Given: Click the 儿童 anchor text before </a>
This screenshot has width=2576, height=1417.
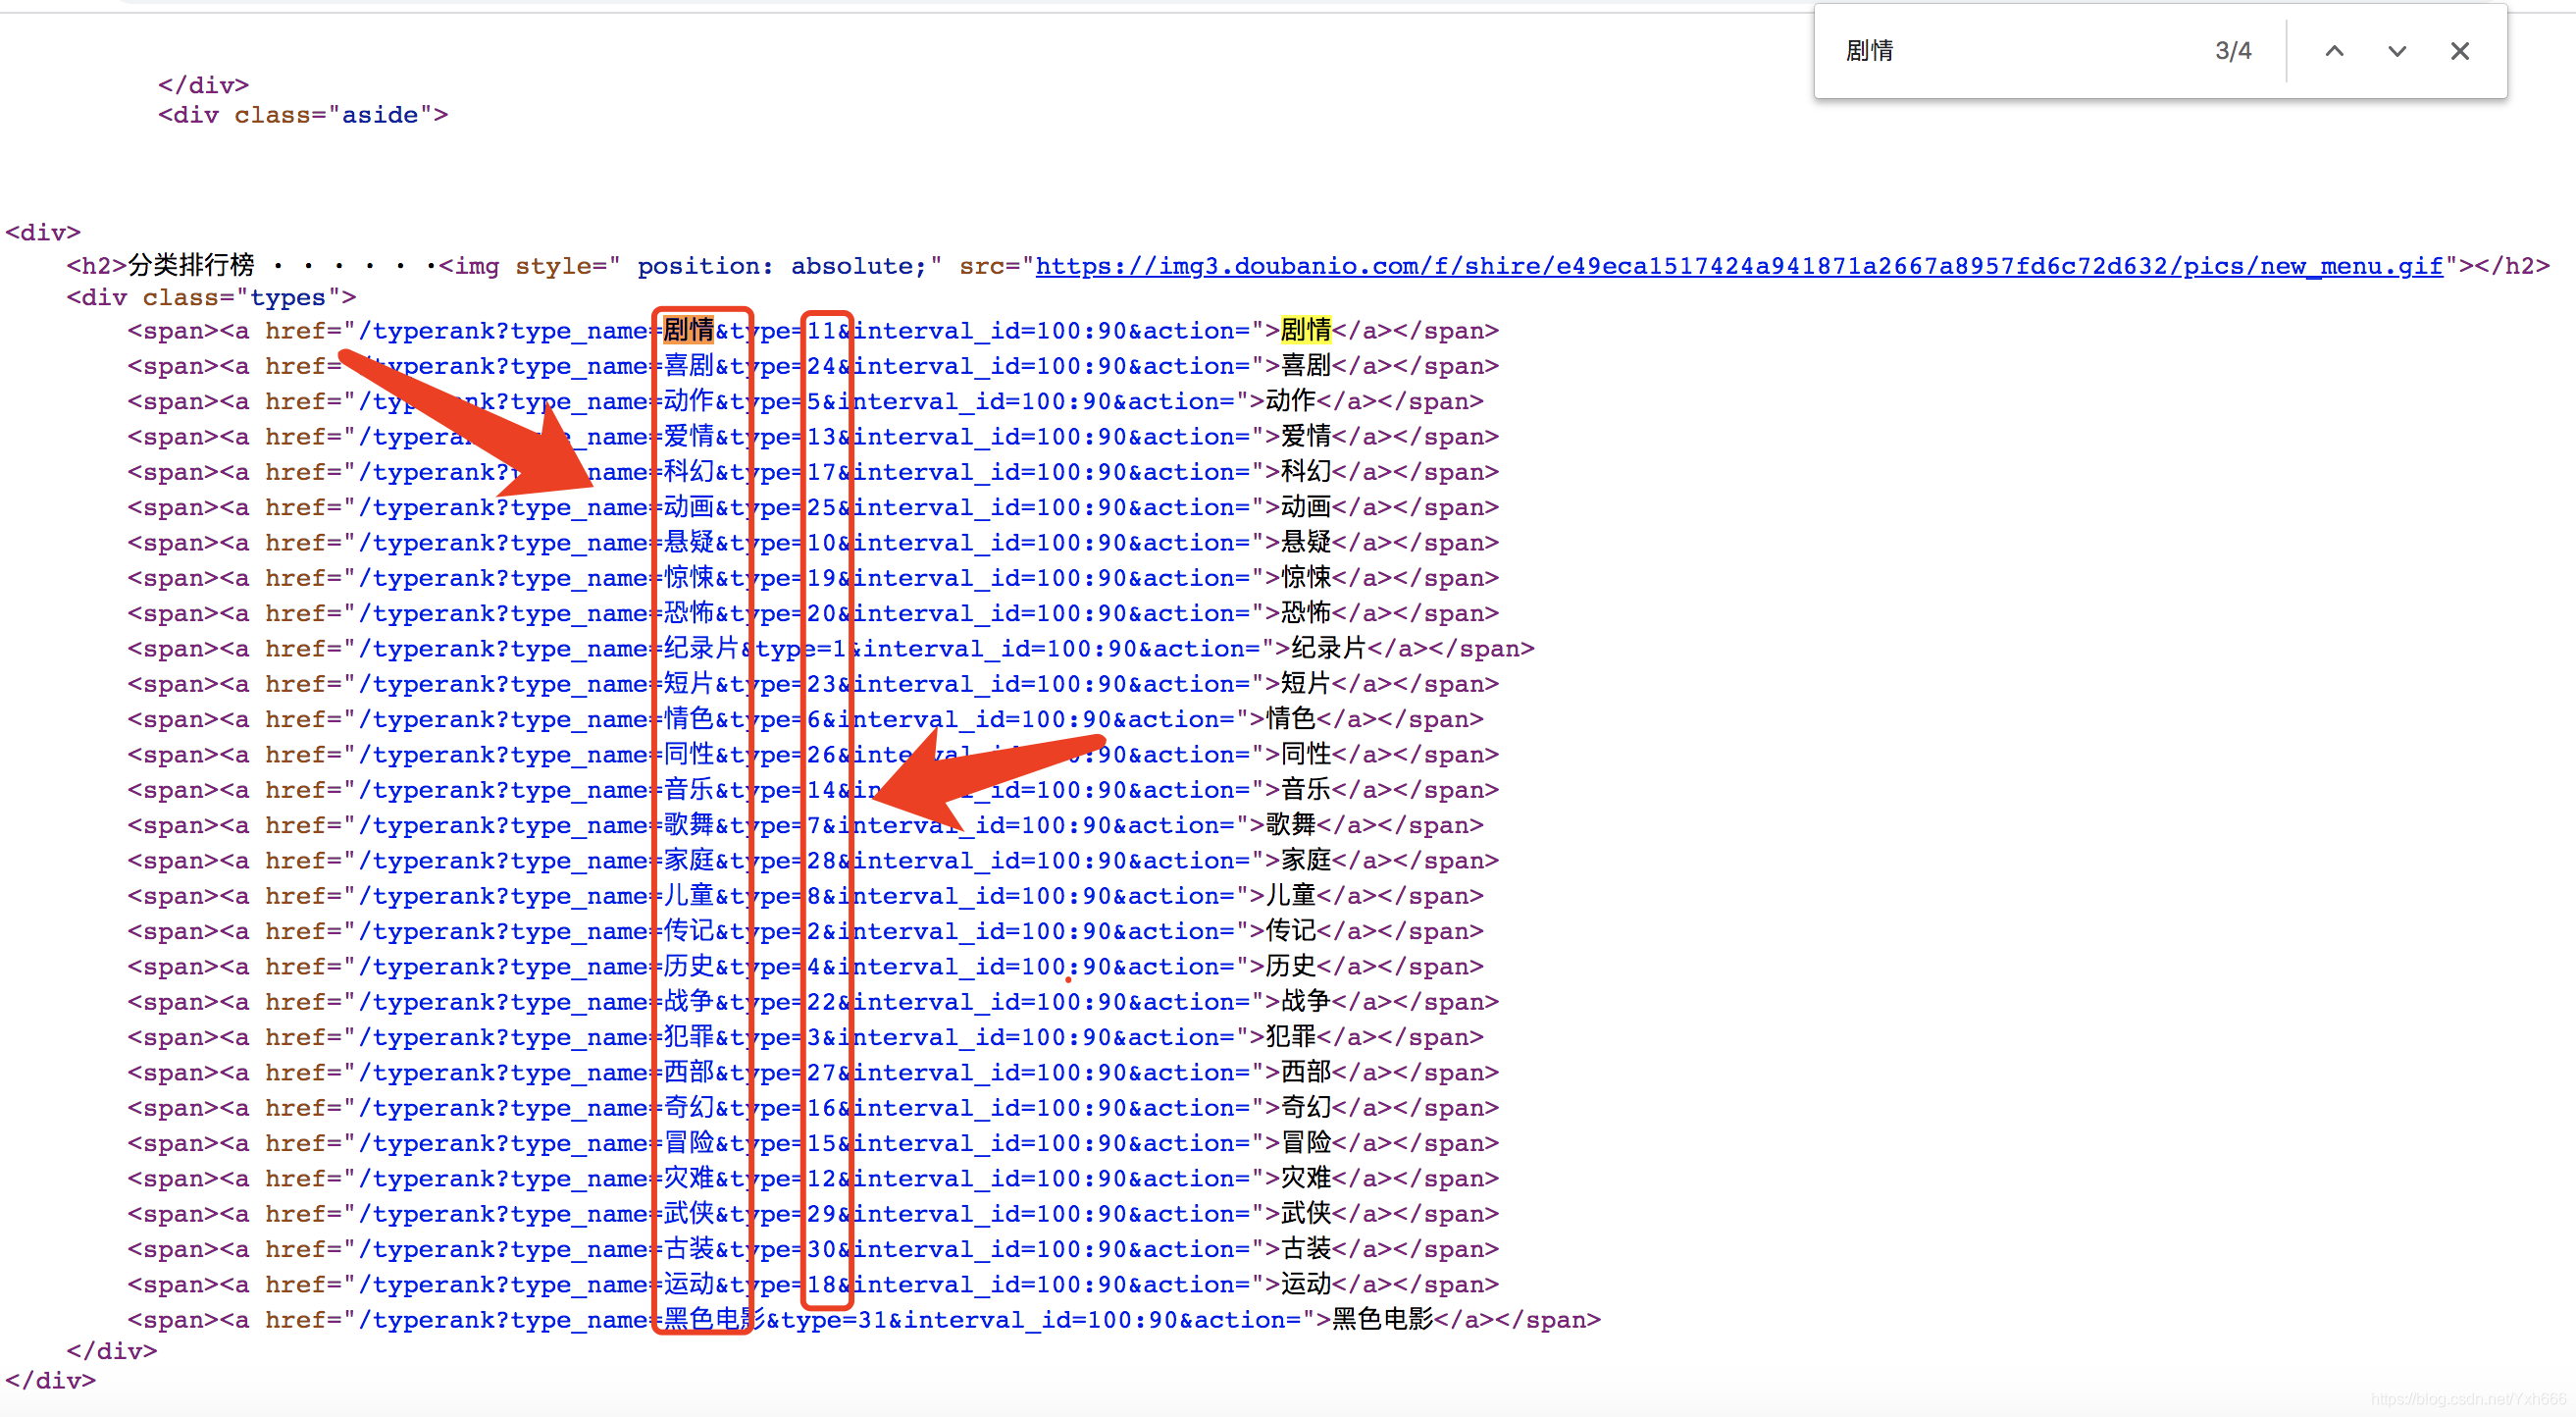Looking at the screenshot, I should [x=1290, y=896].
